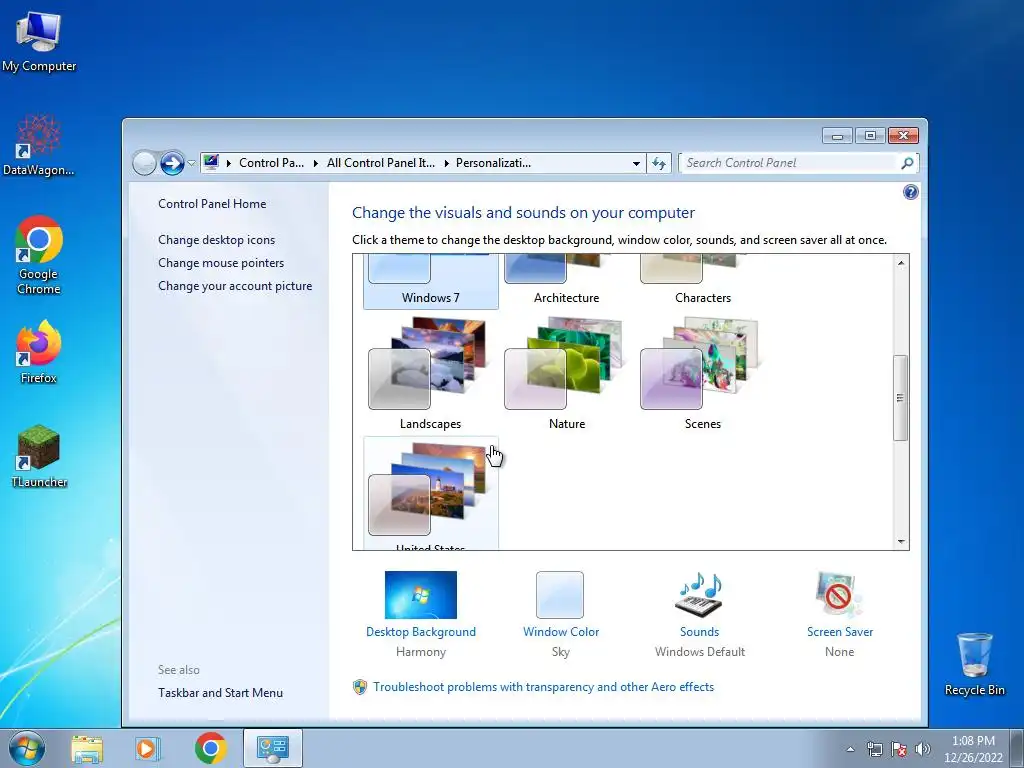Choose the United States theme
1024x768 pixels.
click(x=430, y=494)
